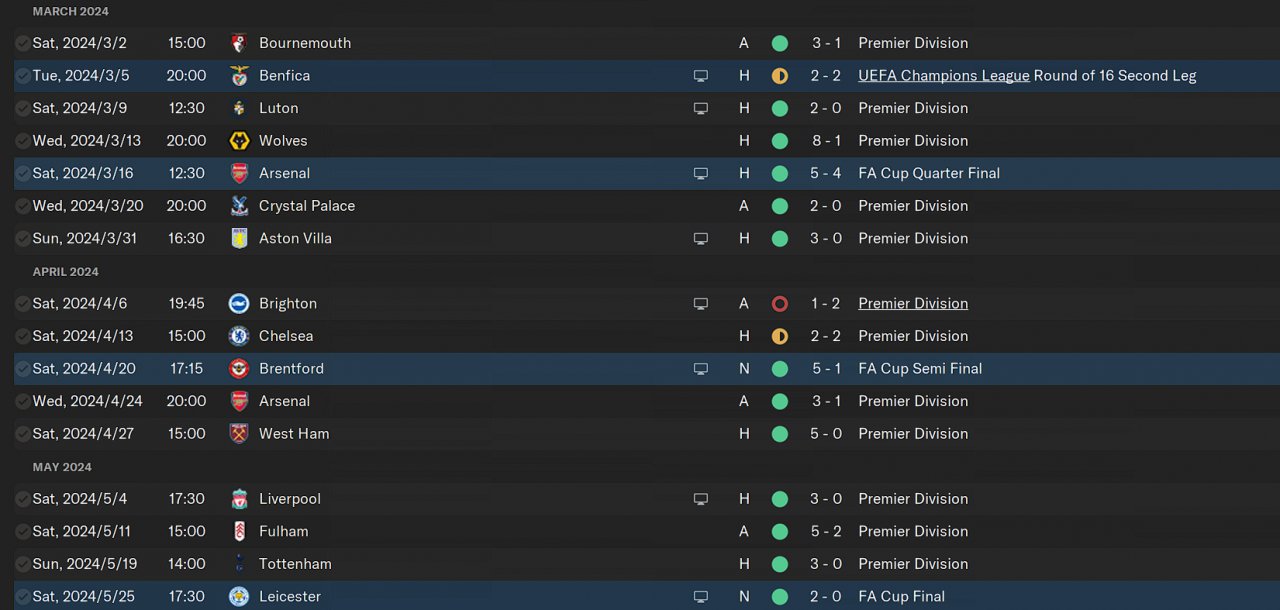Click the red loss indicator for Brighton
Screen dimensions: 1280x610
(780, 304)
